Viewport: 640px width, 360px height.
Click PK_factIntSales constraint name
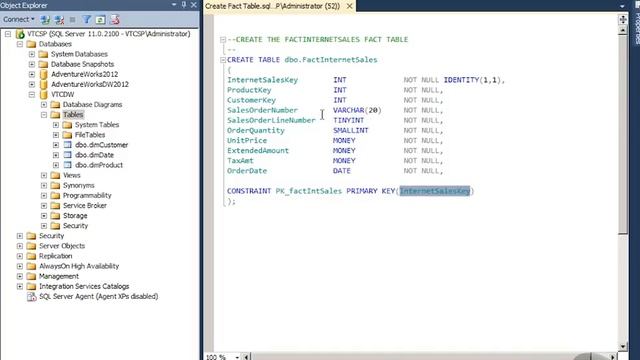pyautogui.click(x=309, y=191)
